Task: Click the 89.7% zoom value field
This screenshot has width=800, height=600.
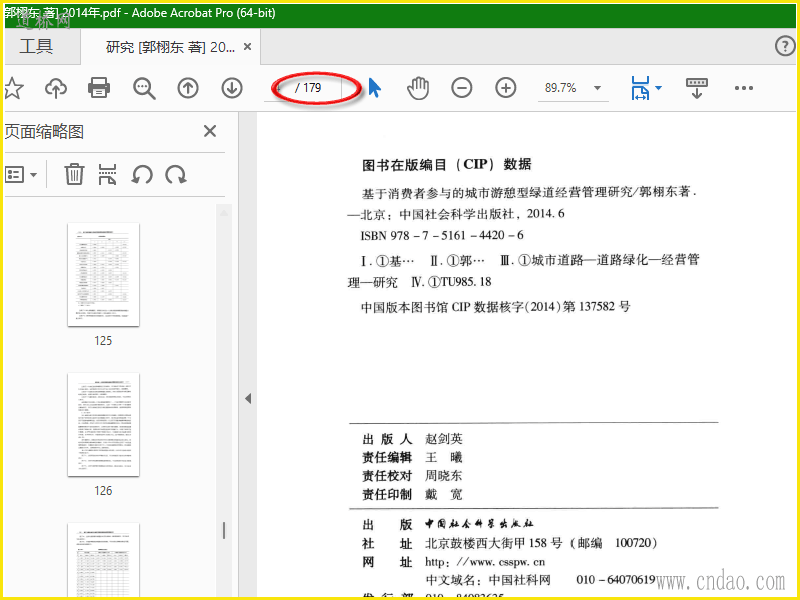Action: point(561,88)
